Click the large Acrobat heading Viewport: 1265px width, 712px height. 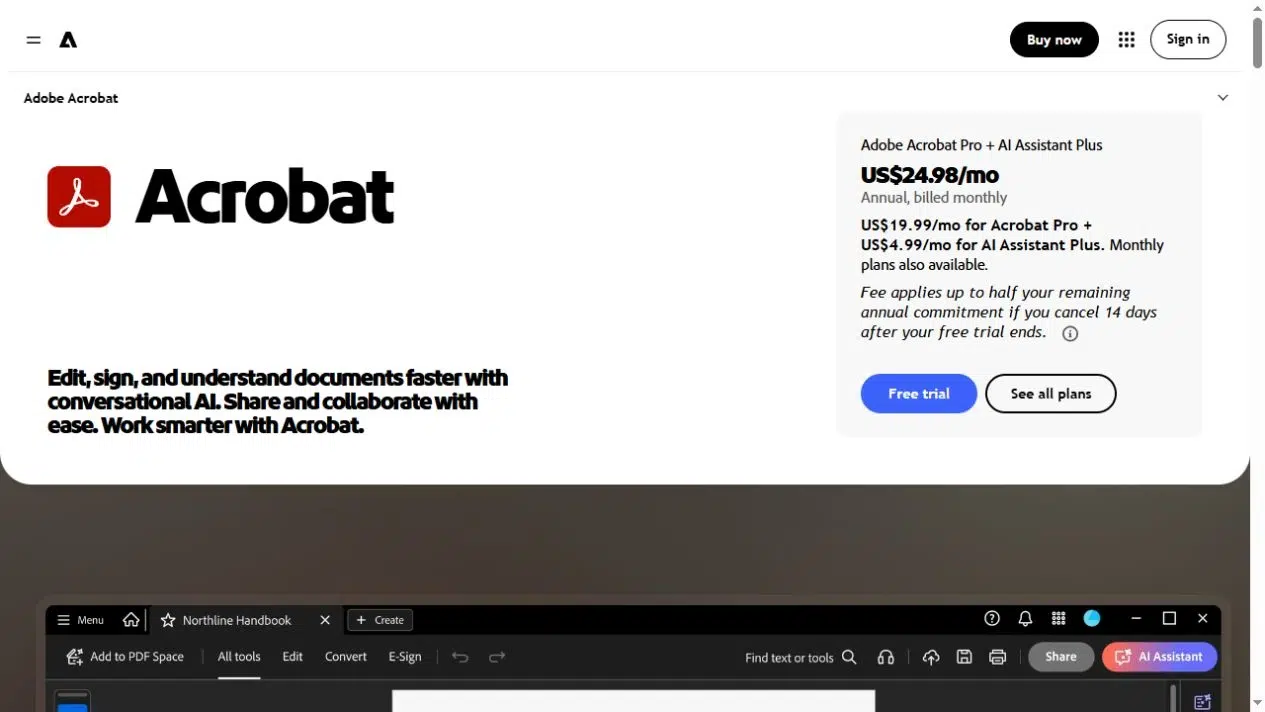[265, 196]
